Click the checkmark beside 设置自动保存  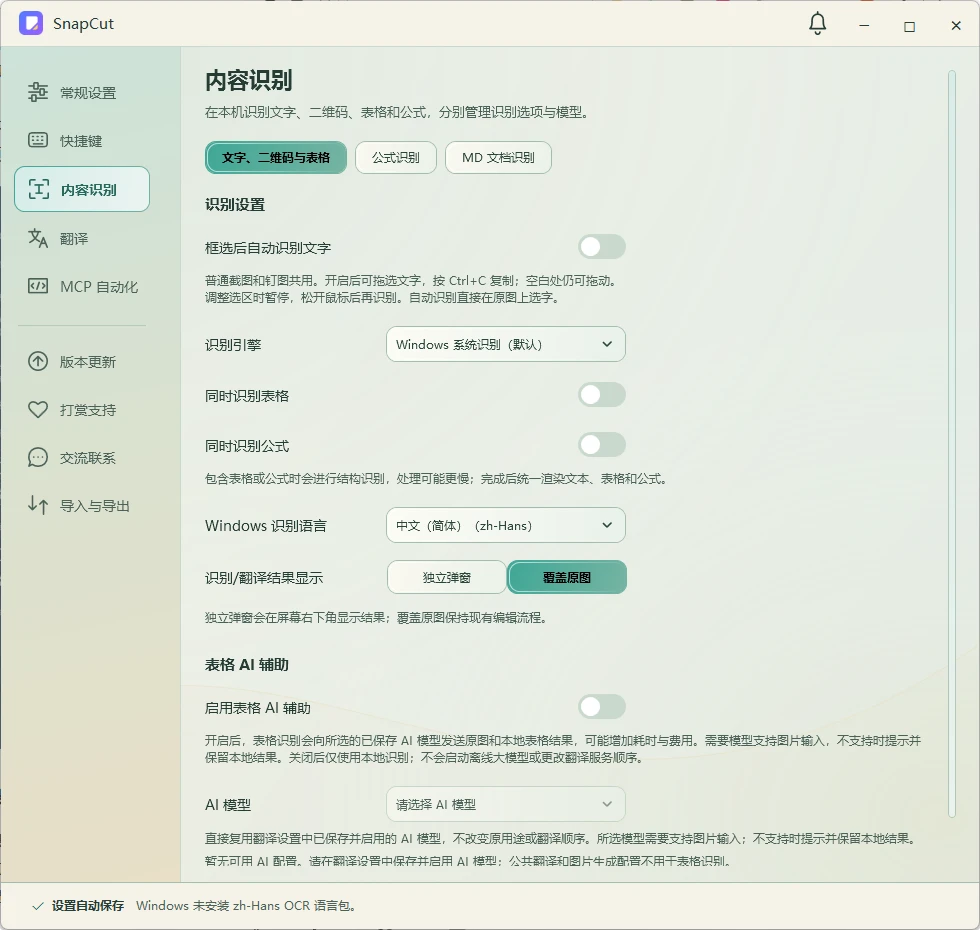point(38,906)
